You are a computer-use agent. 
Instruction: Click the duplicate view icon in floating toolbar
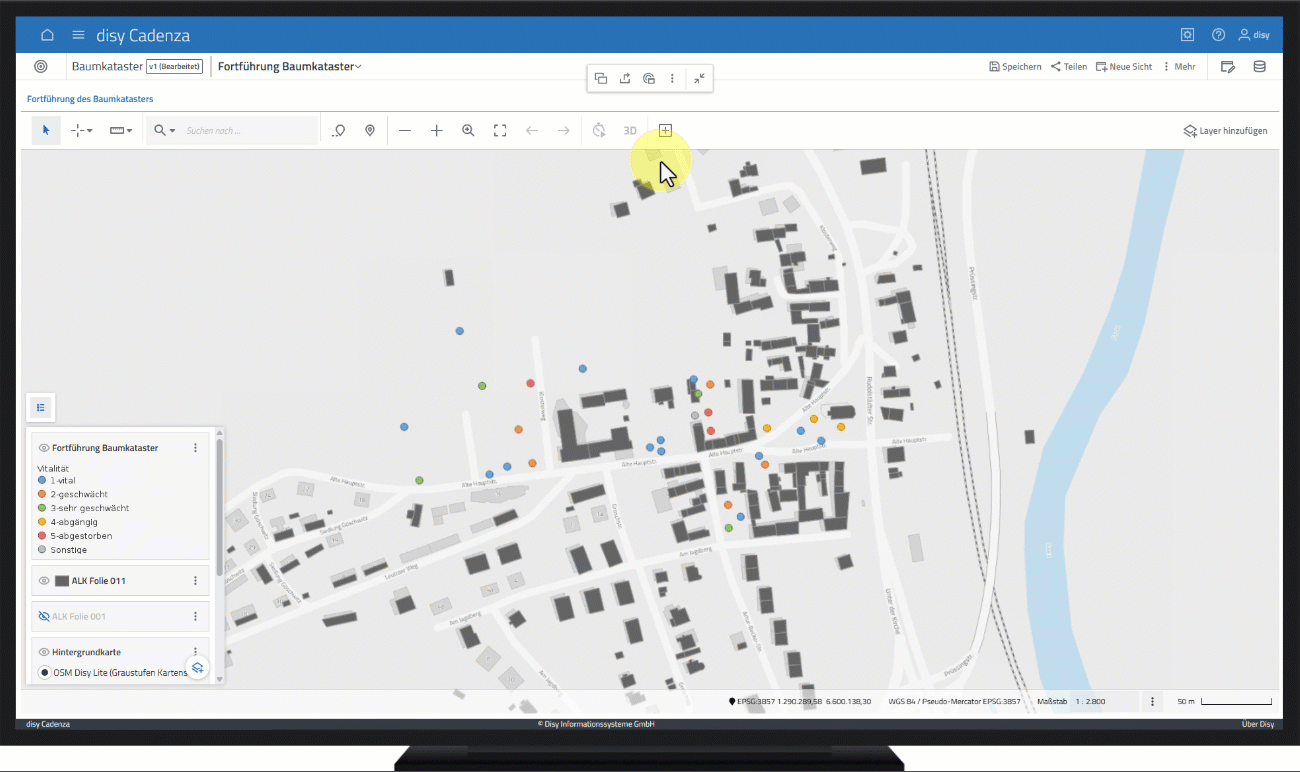point(601,78)
